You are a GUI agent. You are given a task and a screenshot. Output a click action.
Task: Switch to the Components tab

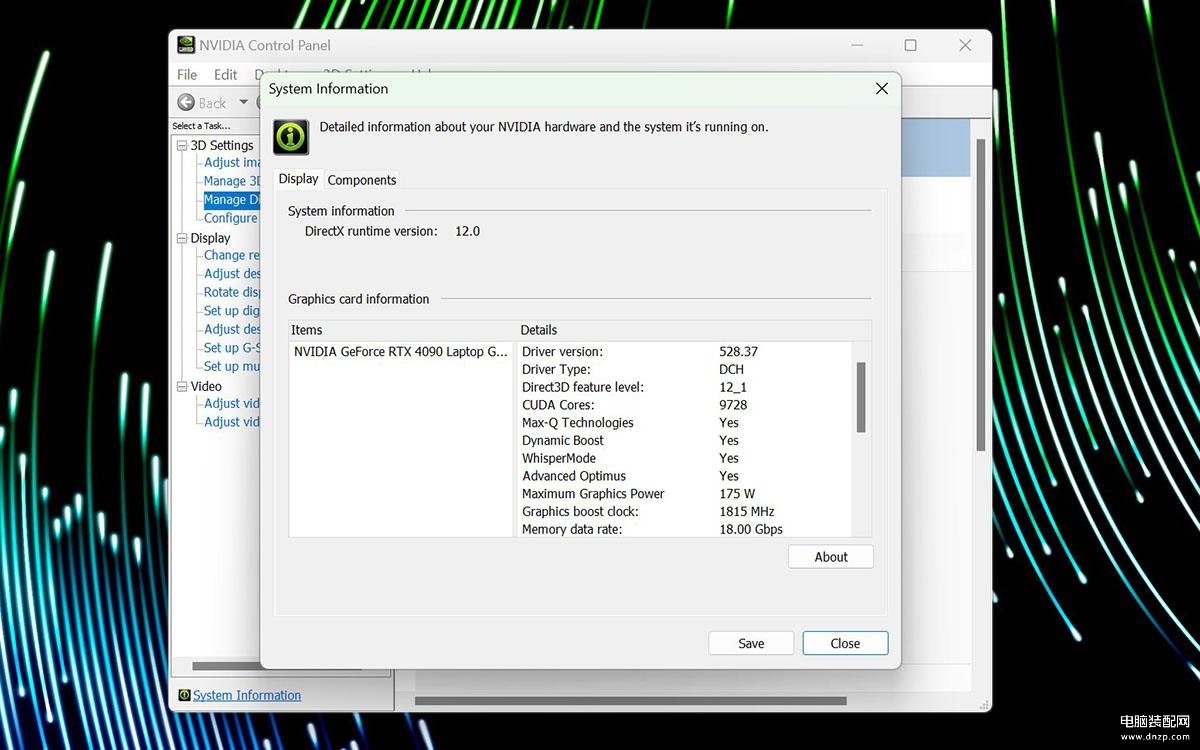(362, 180)
